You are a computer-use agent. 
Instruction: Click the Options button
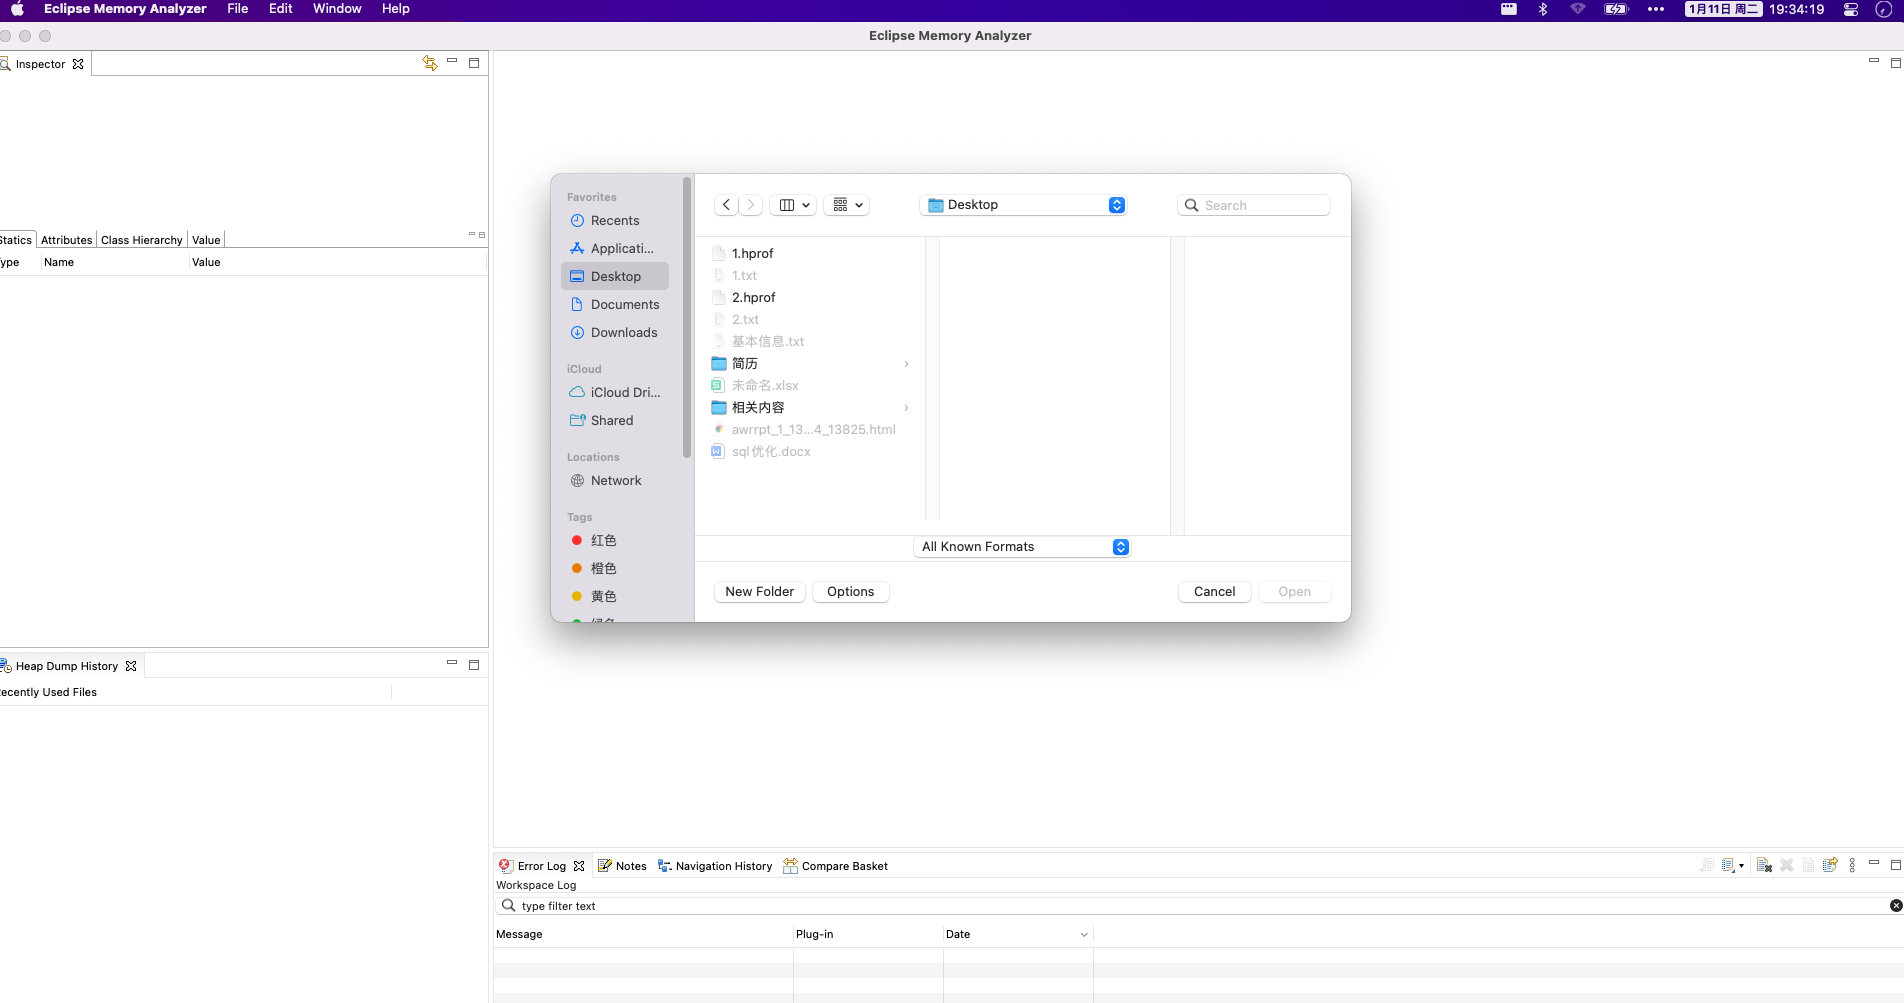pos(851,592)
